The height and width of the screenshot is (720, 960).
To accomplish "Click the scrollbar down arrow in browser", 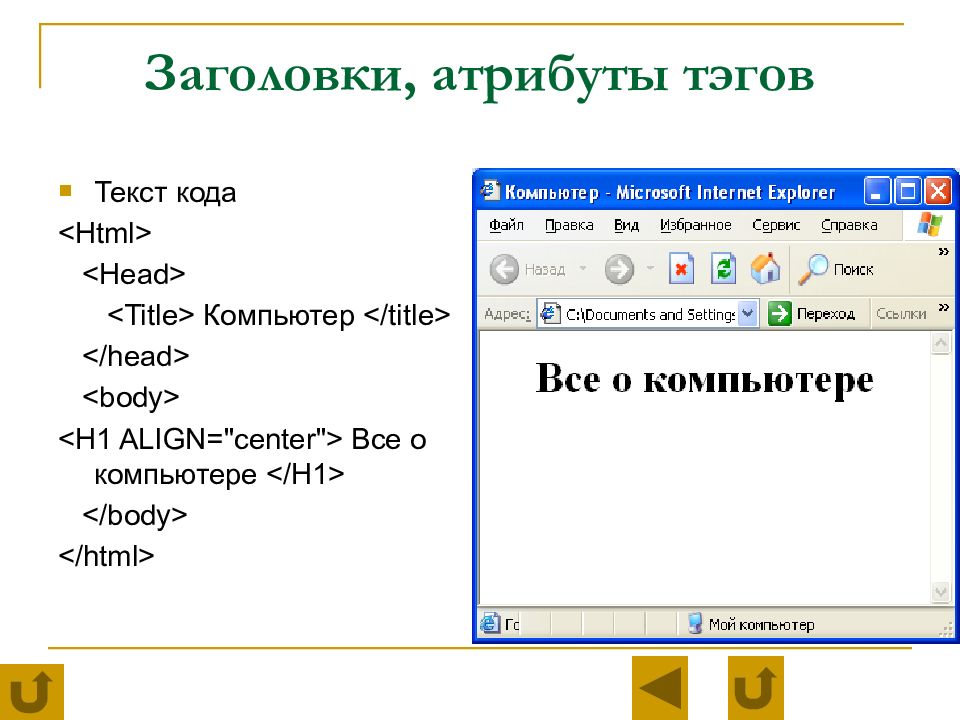I will tap(940, 591).
